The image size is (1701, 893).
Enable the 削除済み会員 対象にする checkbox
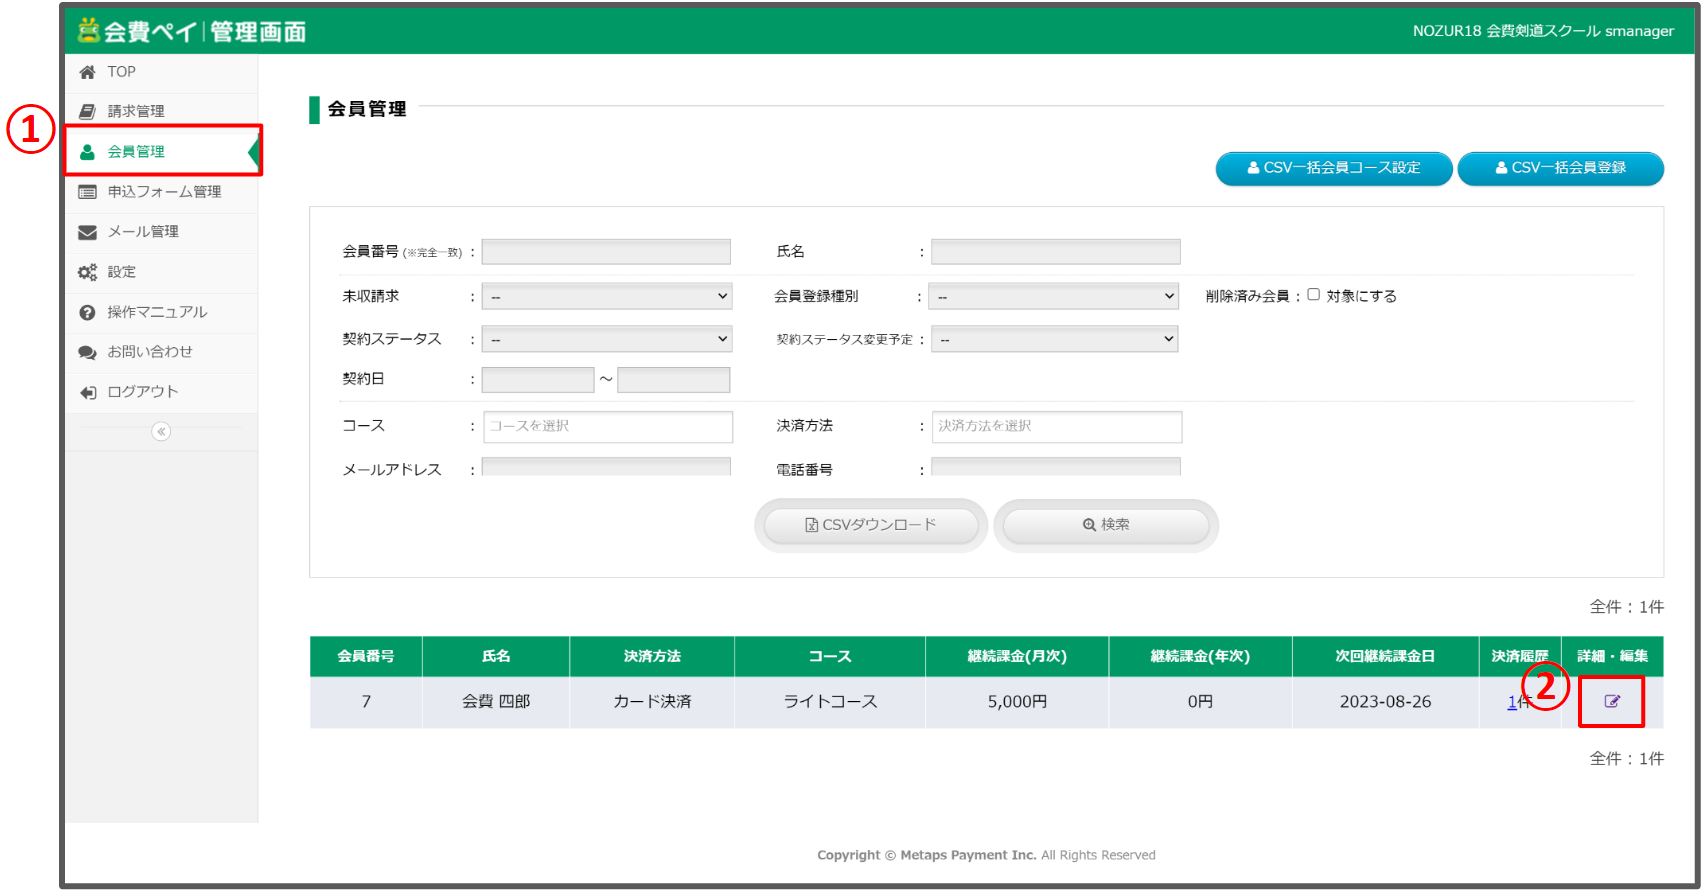click(x=1314, y=295)
